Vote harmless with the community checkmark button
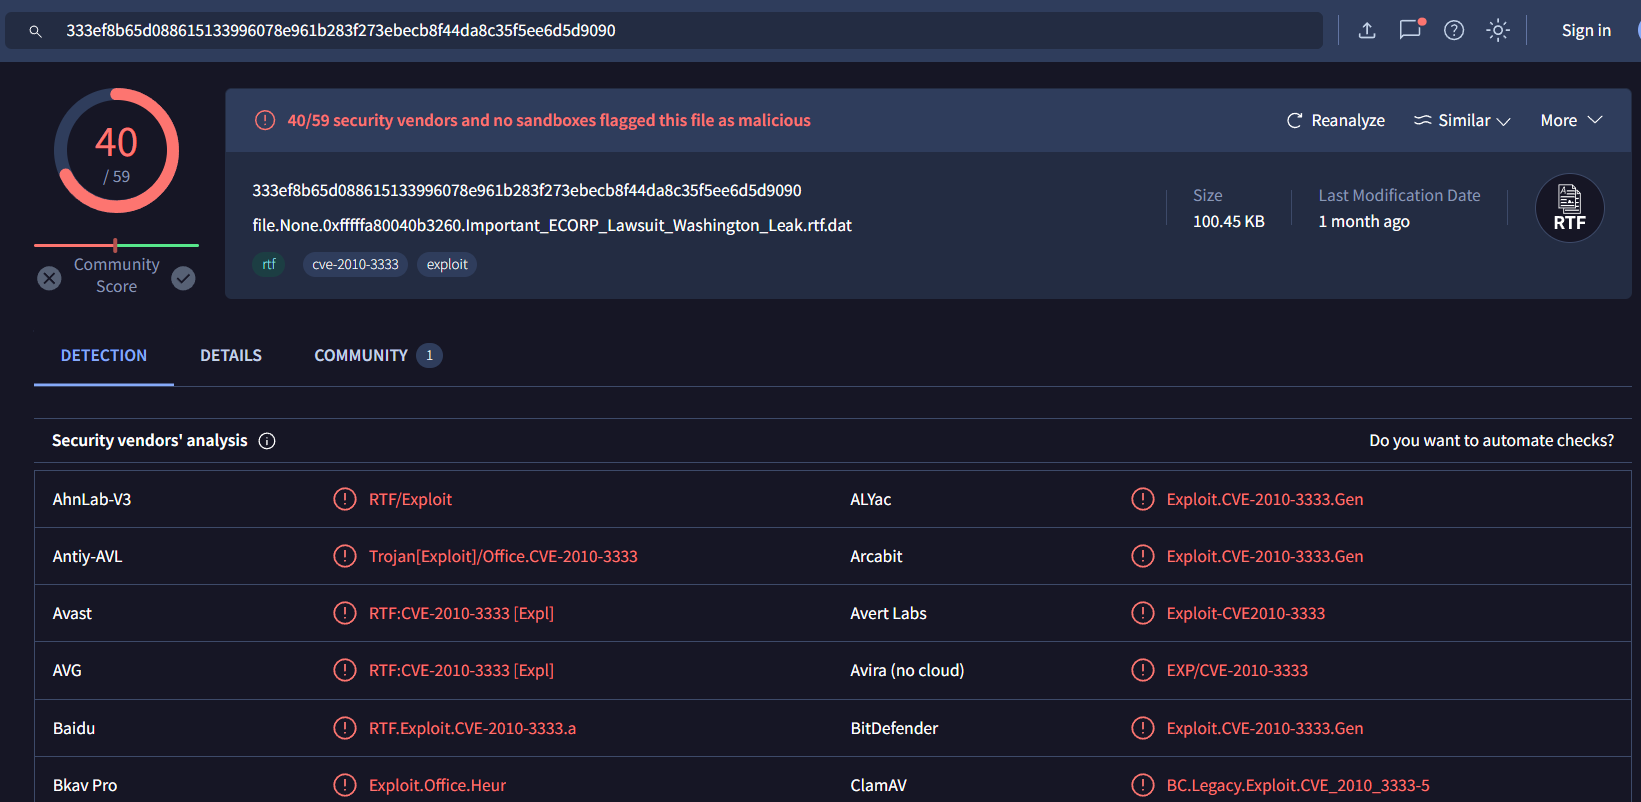 tap(183, 278)
